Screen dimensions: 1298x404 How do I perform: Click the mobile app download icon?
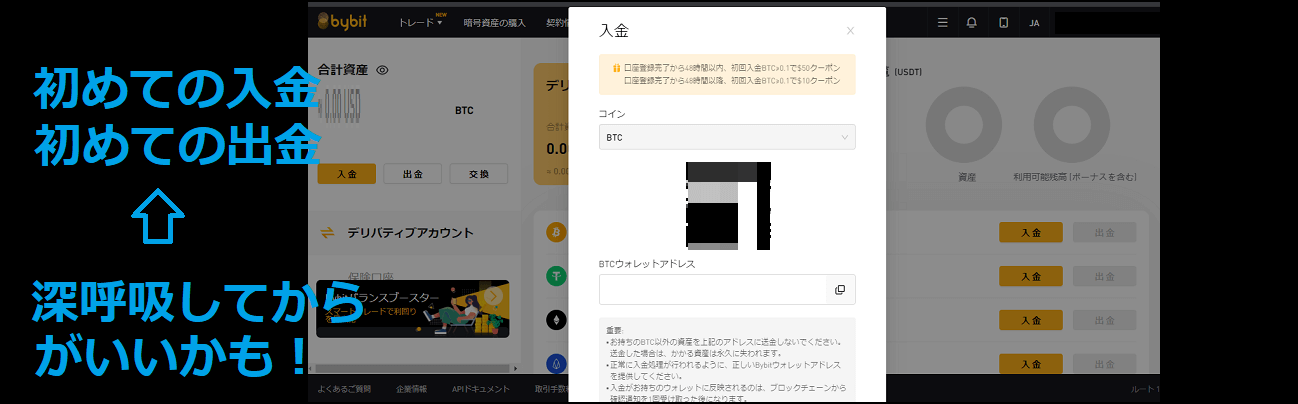point(1004,23)
